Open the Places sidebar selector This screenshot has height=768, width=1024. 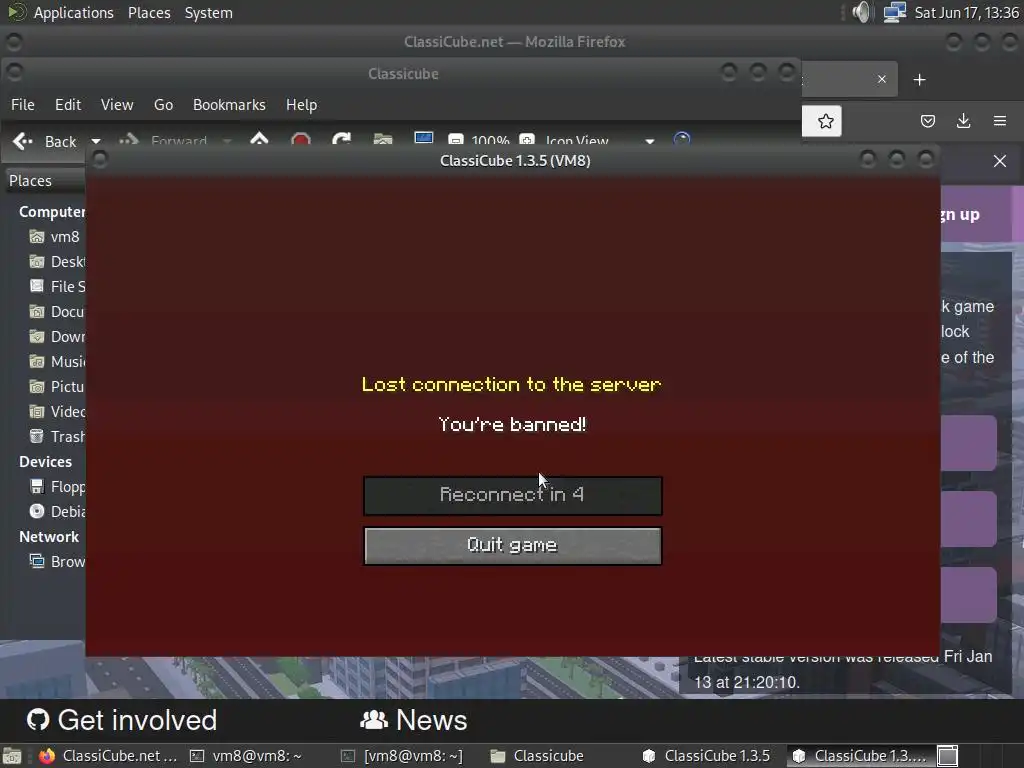coord(44,181)
